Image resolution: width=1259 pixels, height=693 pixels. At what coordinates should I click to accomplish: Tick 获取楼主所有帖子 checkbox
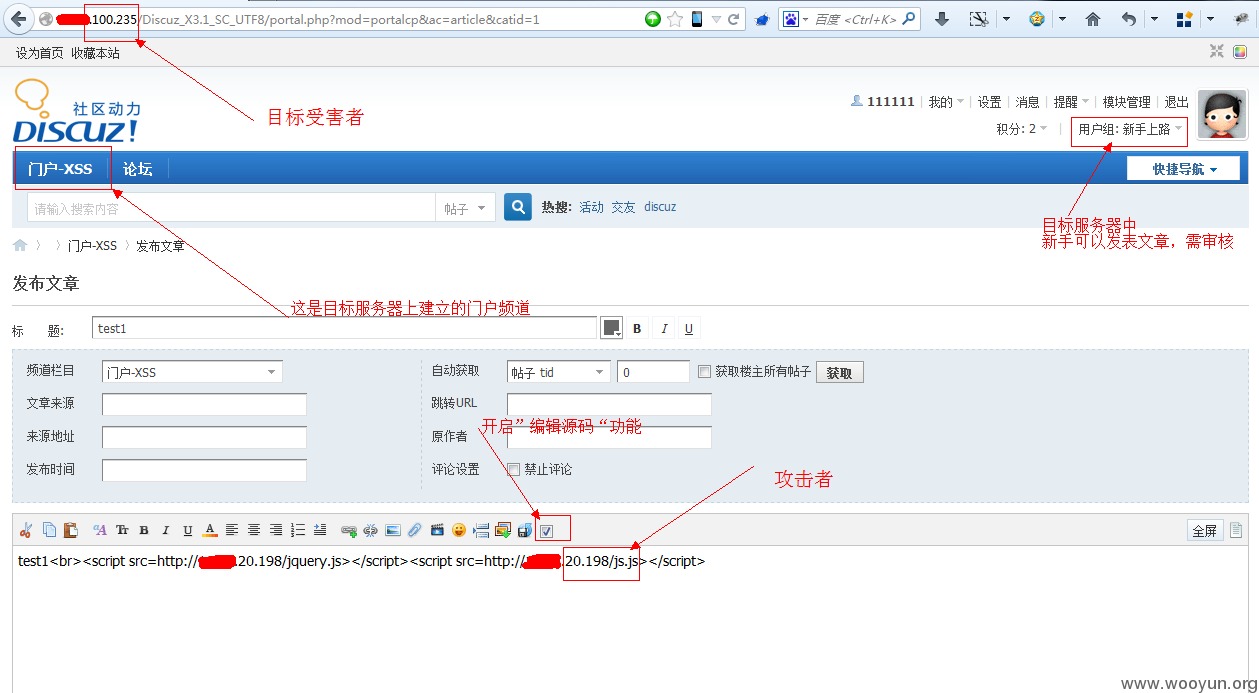pos(704,372)
